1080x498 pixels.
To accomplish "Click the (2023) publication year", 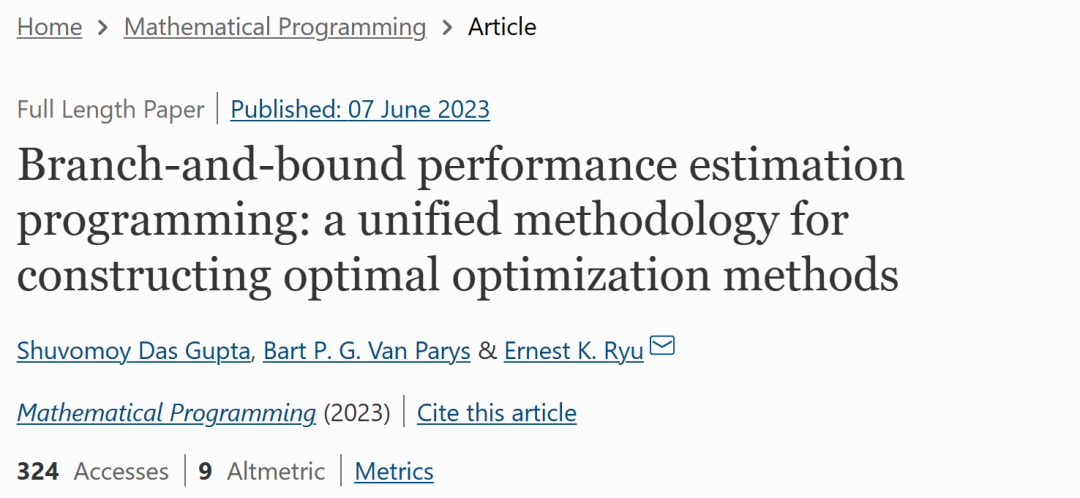I will coord(357,413).
